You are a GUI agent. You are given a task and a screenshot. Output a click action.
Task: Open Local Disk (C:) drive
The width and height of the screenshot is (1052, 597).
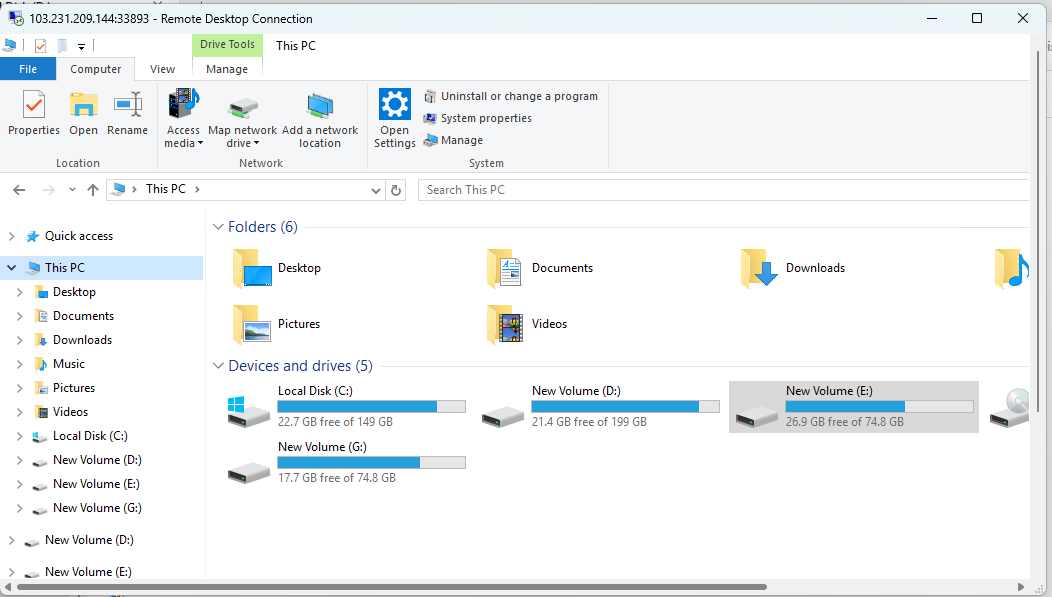(x=249, y=407)
